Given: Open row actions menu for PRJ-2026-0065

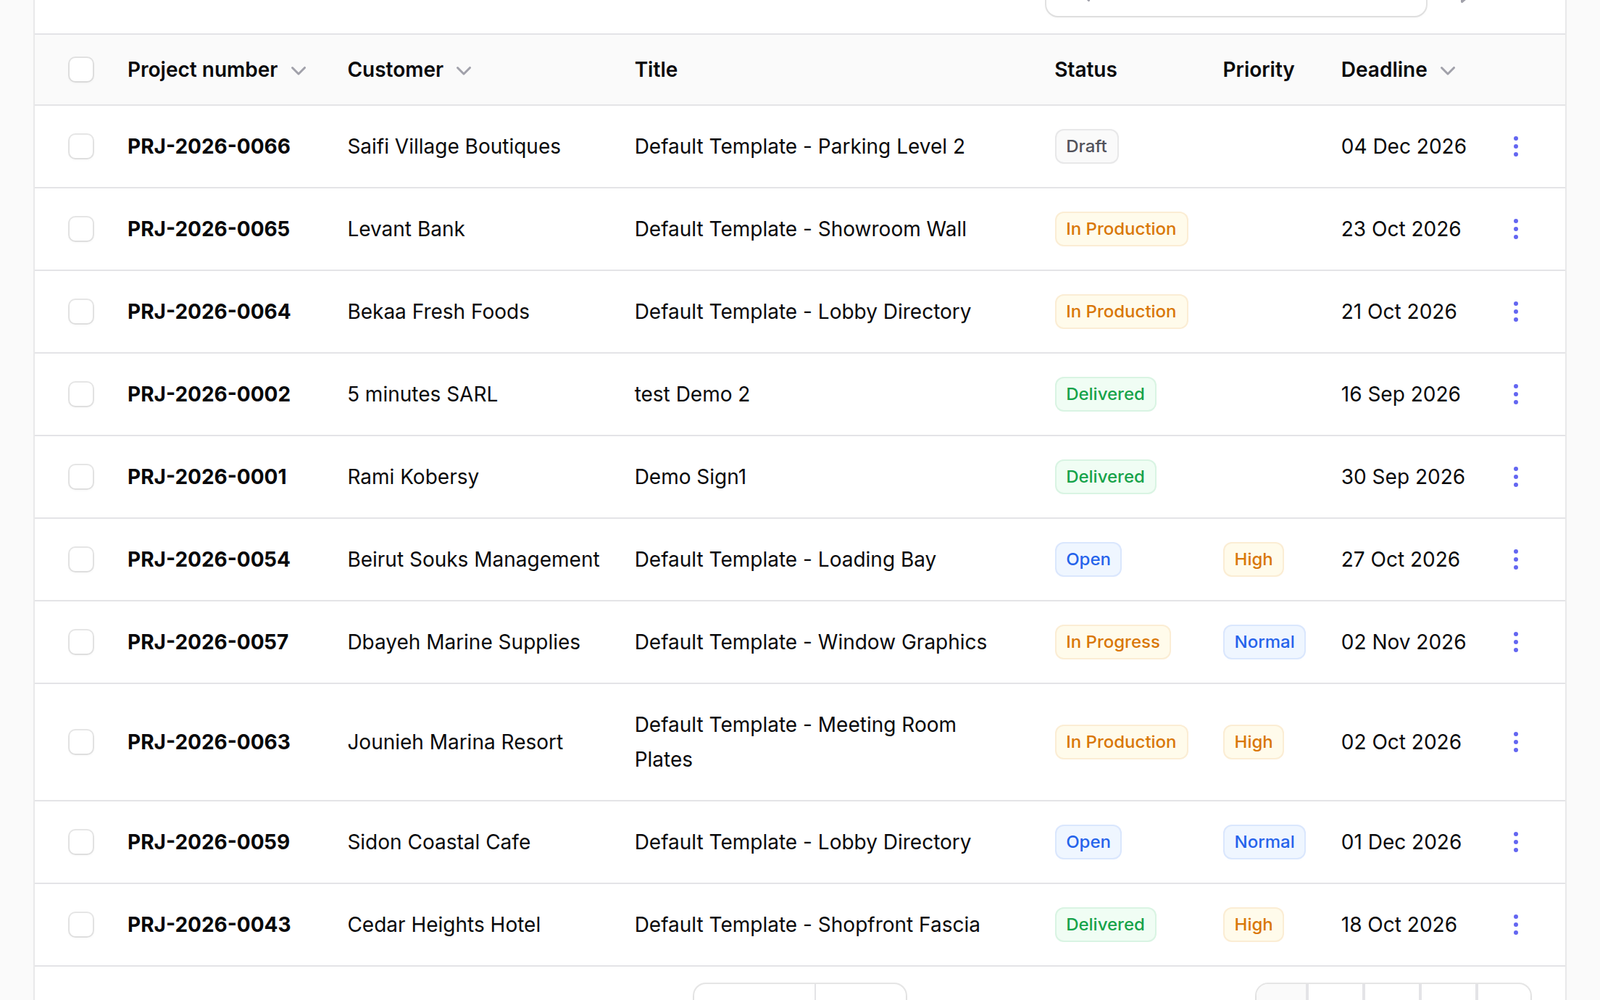Looking at the screenshot, I should click(x=1516, y=229).
